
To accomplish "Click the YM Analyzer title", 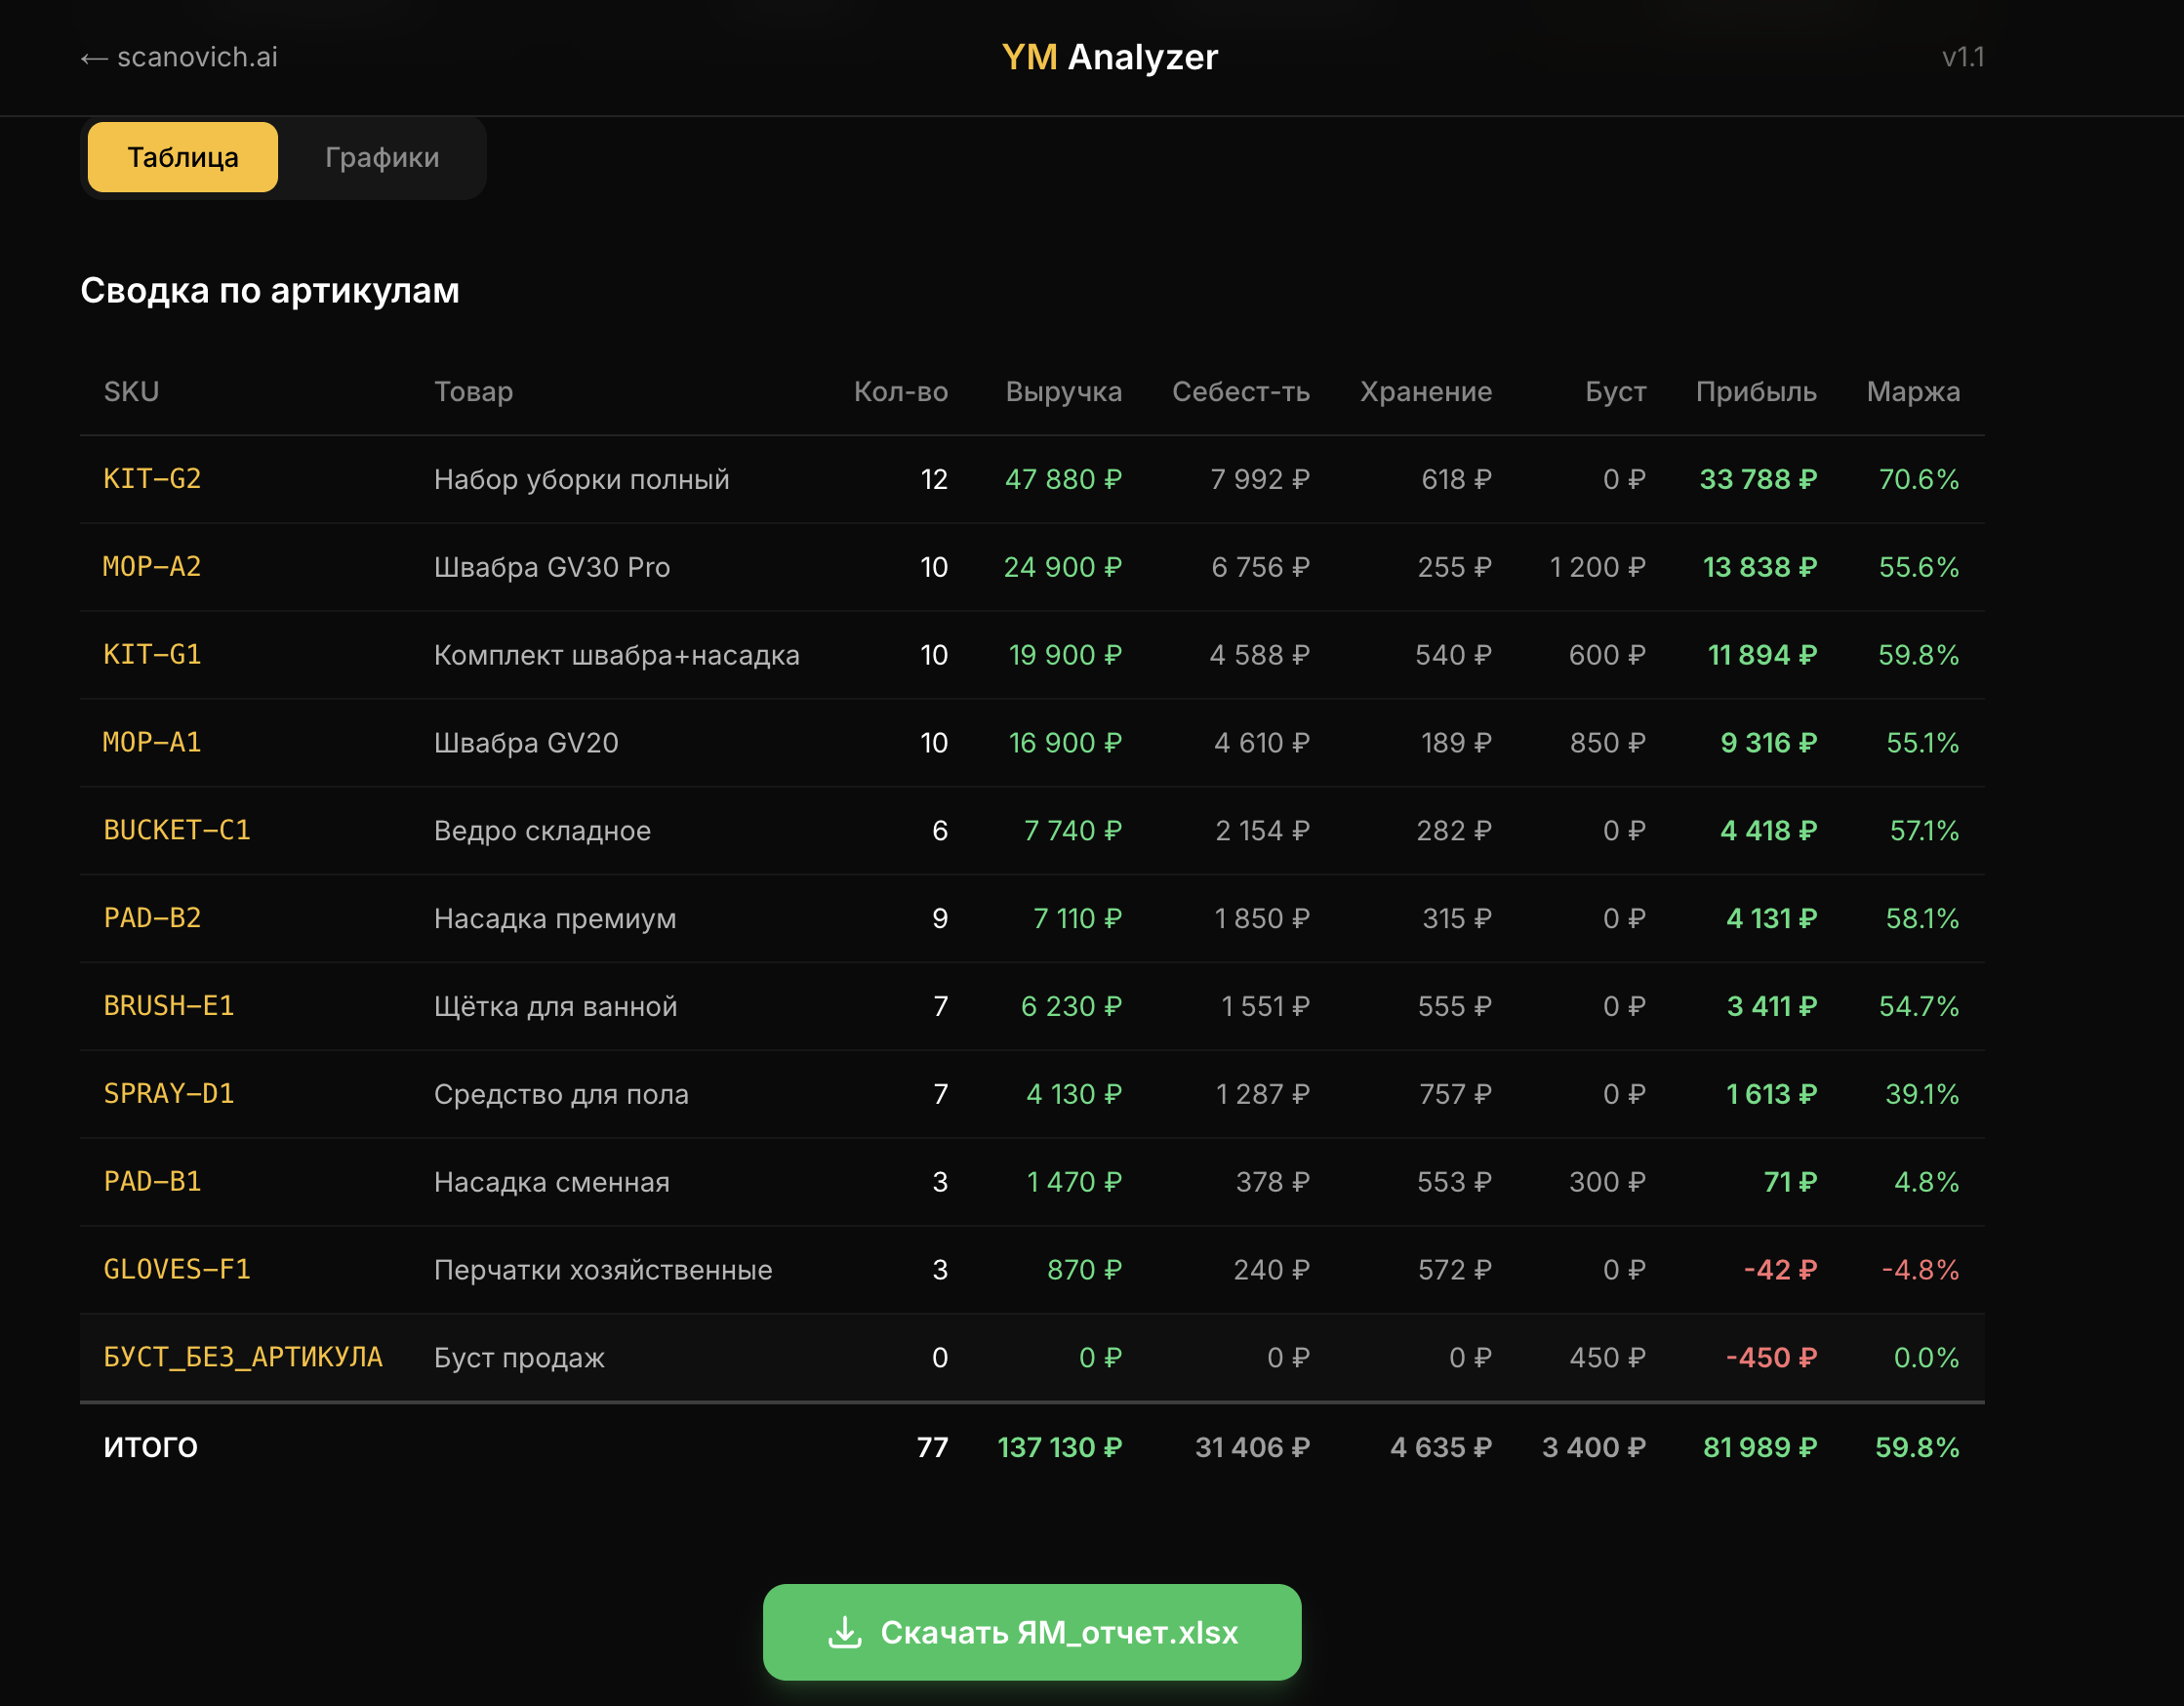I will (x=1110, y=57).
